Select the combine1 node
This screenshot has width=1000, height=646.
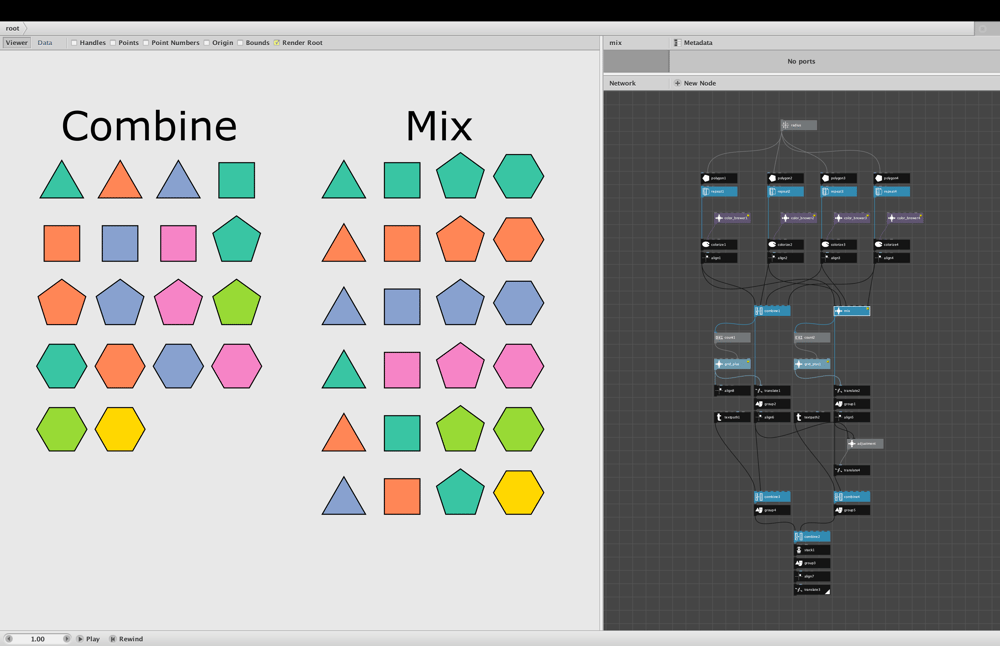[x=772, y=311]
